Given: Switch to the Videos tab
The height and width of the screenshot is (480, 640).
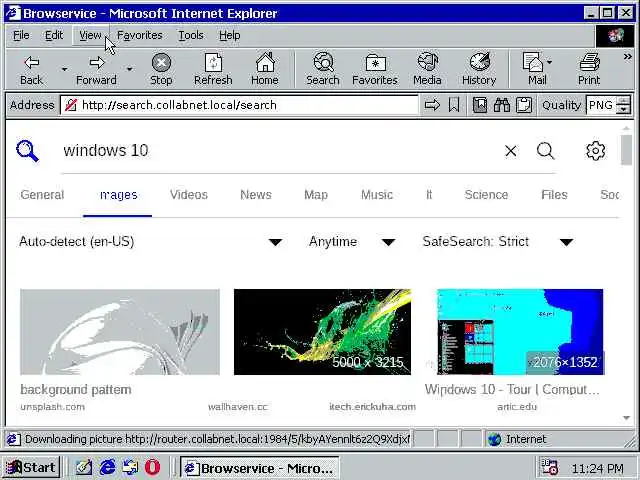Looking at the screenshot, I should click(189, 195).
